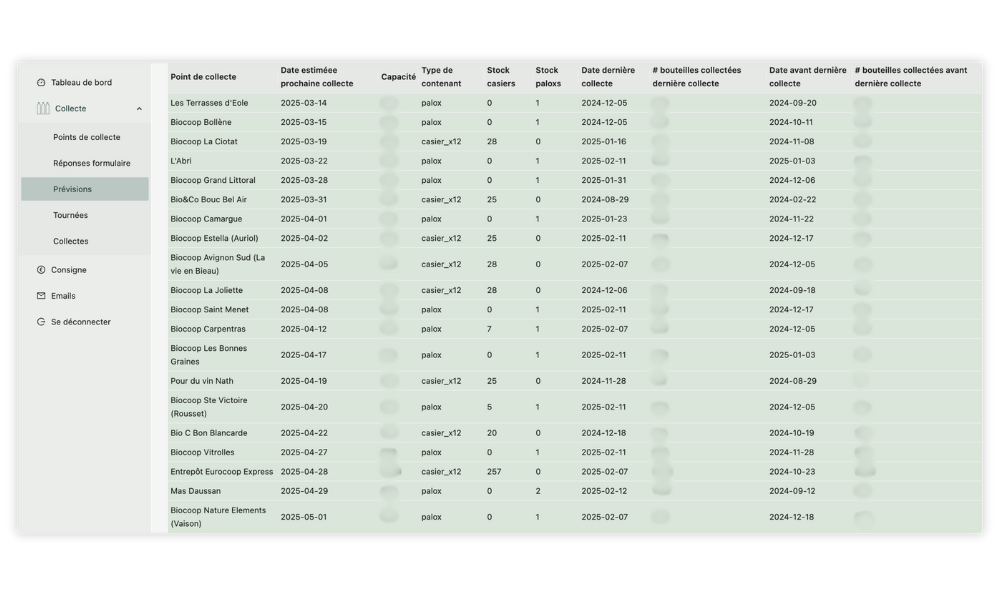Open Réponses formulaire page
1000x600 pixels.
pos(92,163)
